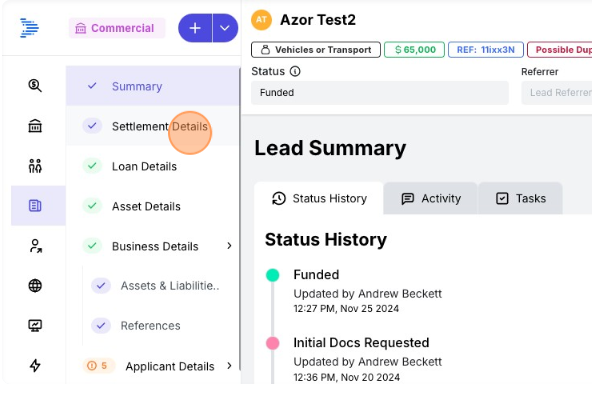Expand the Business Details chevron
592x393 pixels.
tap(229, 246)
